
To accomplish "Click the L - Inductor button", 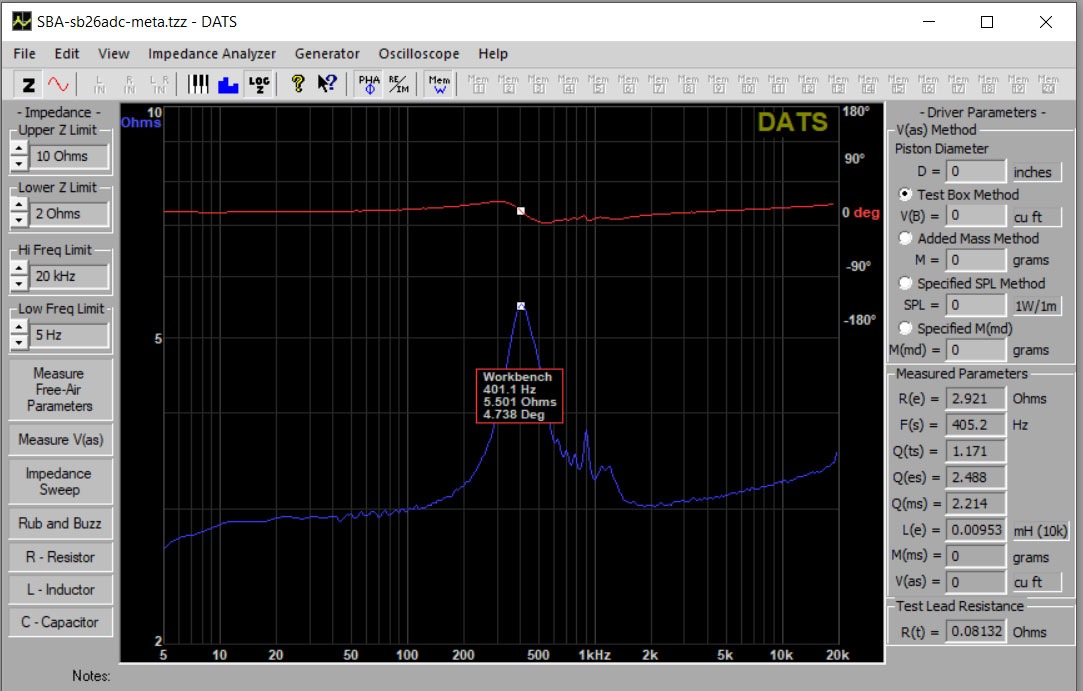I will [60, 589].
